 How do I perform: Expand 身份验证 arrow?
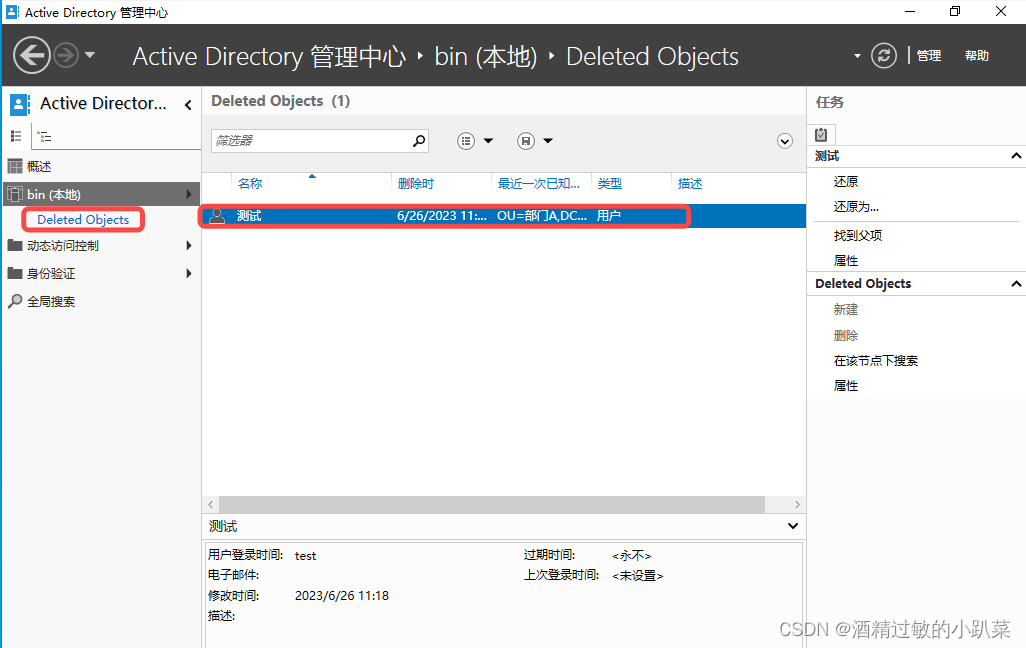[188, 273]
